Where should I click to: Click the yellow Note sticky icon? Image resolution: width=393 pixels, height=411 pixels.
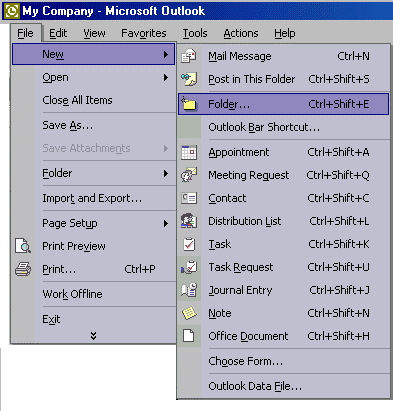(189, 313)
